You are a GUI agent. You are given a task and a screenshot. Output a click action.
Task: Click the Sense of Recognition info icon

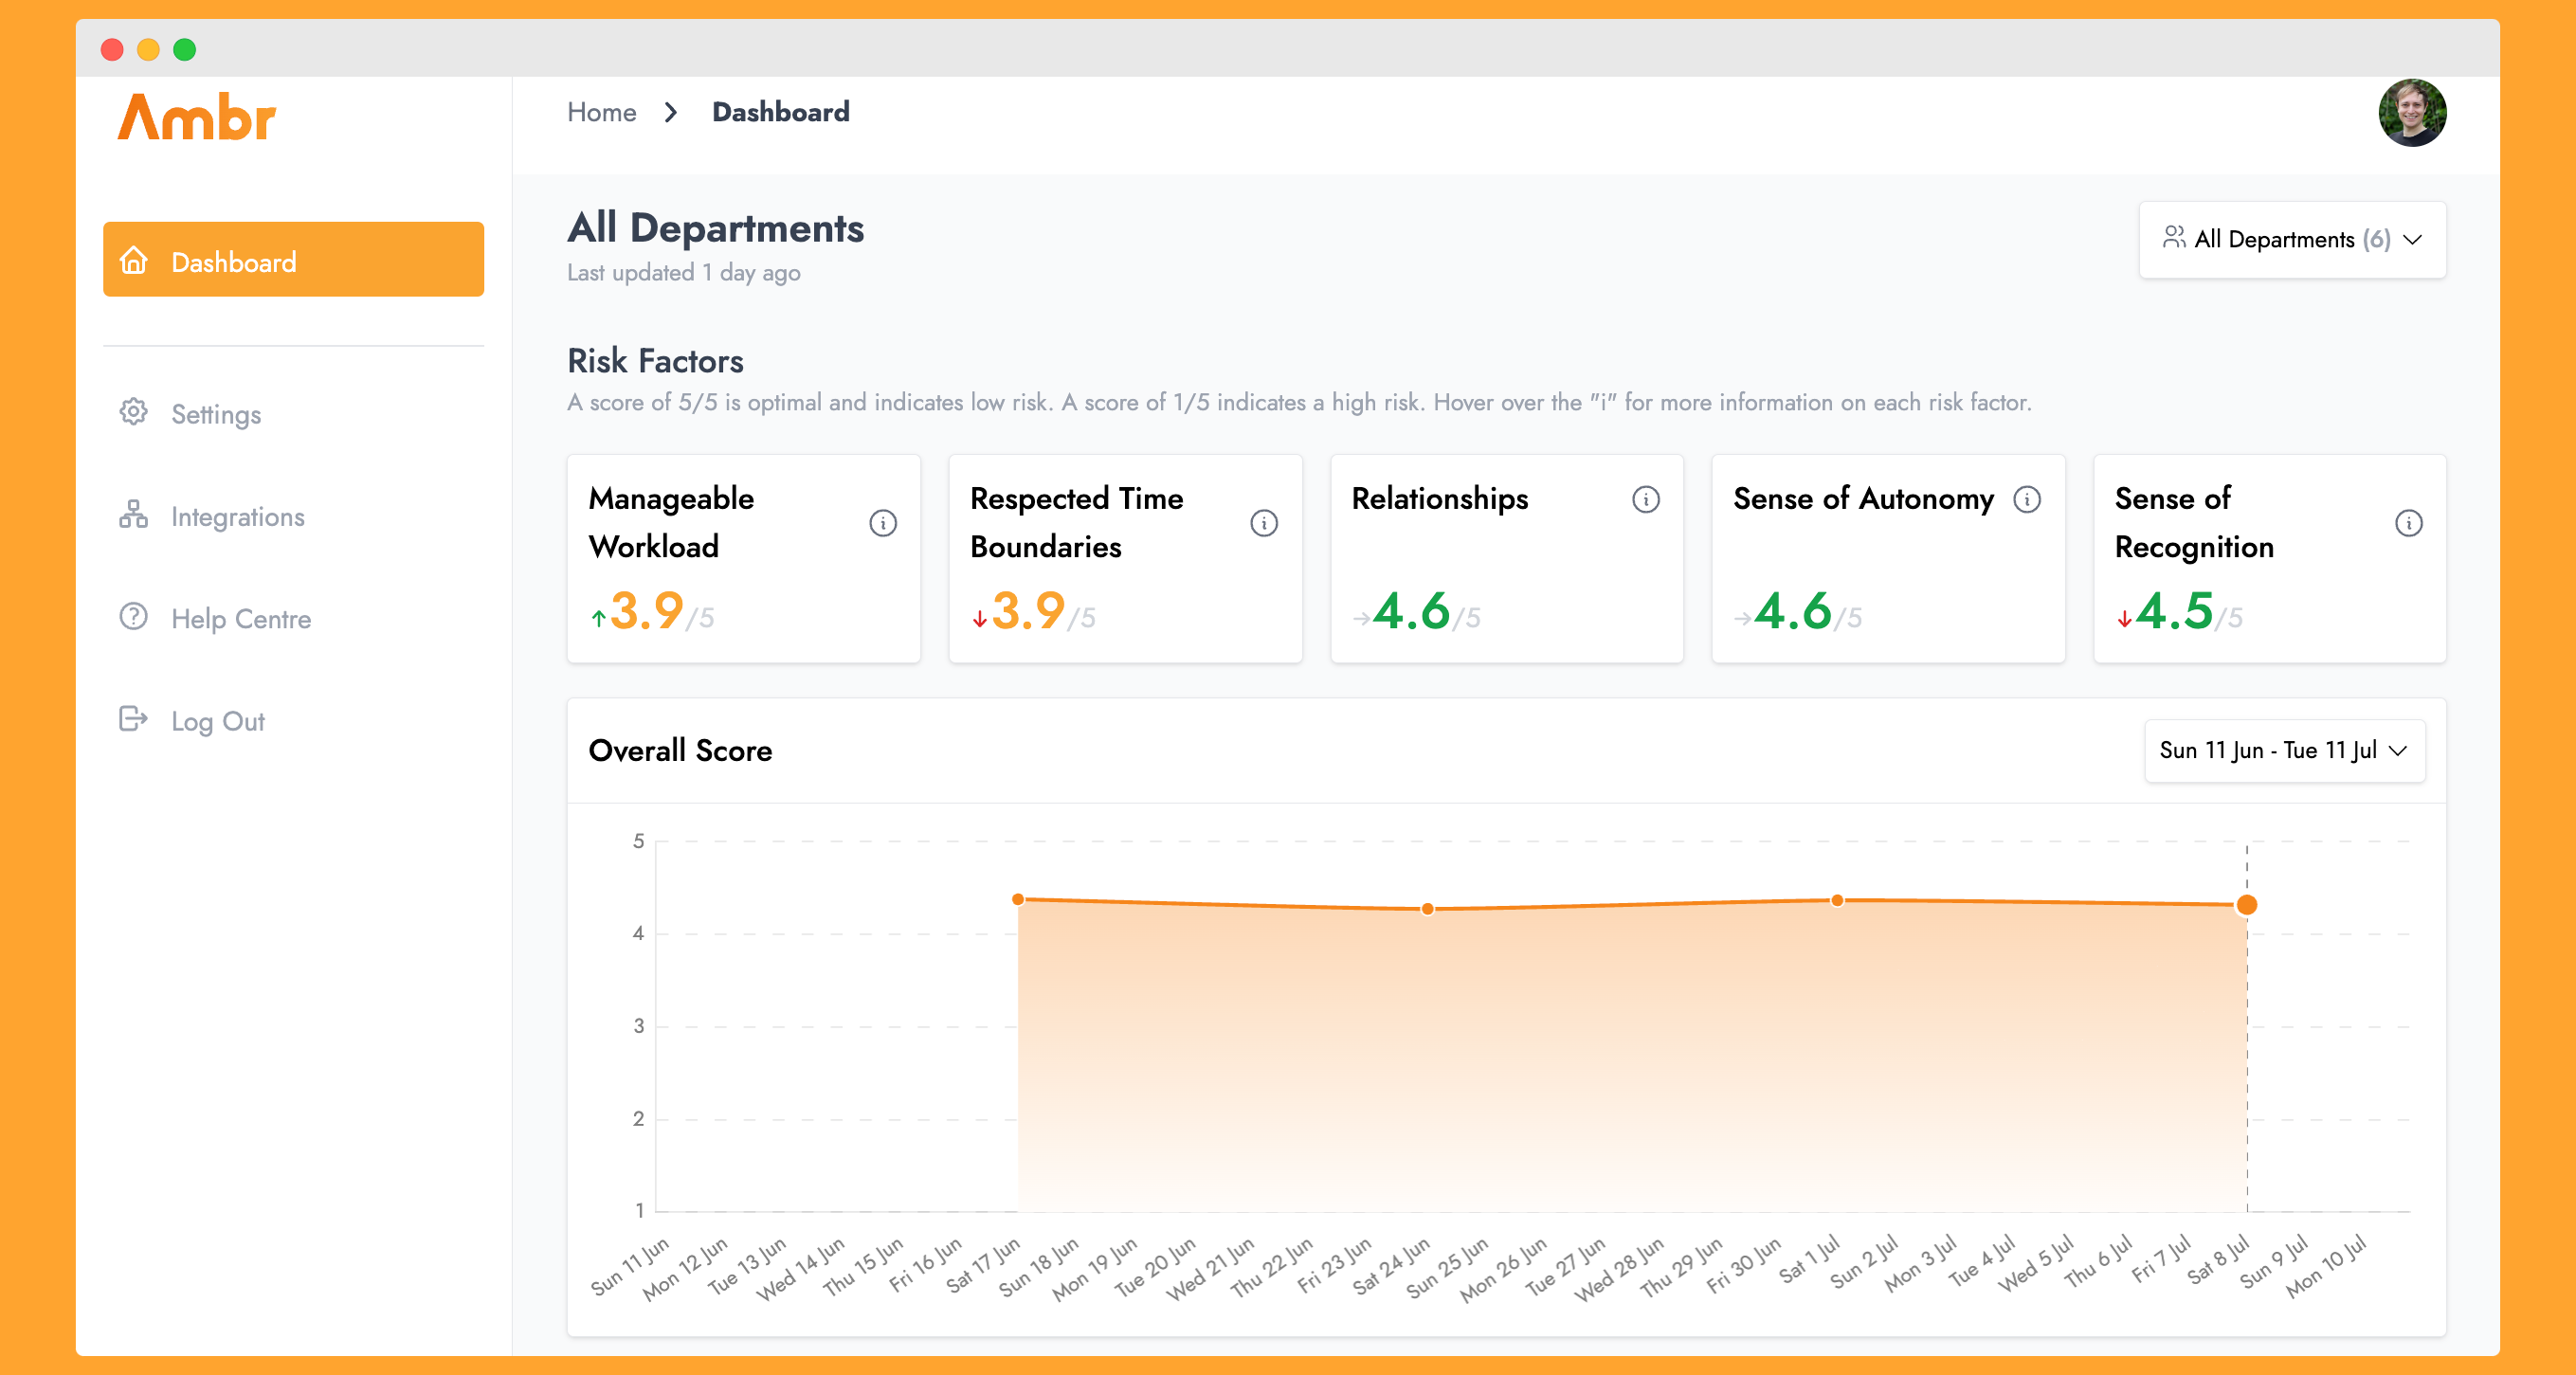(x=2408, y=522)
